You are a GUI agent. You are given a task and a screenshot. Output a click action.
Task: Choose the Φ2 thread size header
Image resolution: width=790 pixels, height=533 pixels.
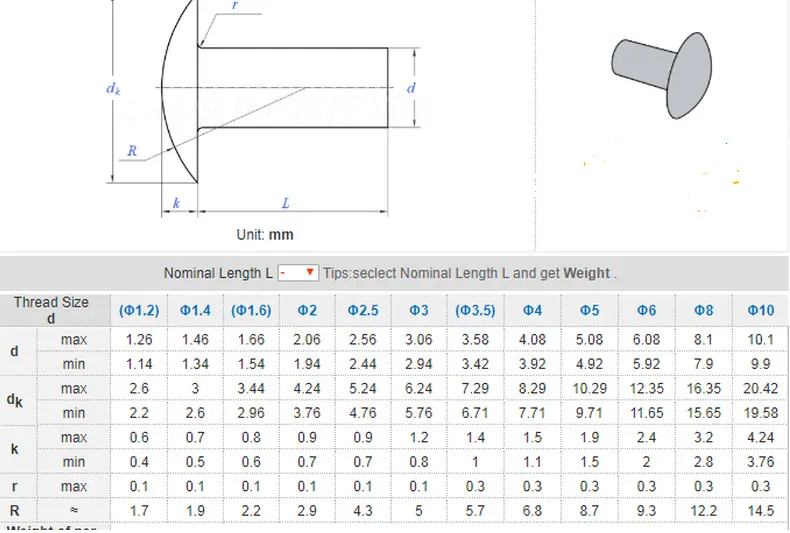click(307, 310)
